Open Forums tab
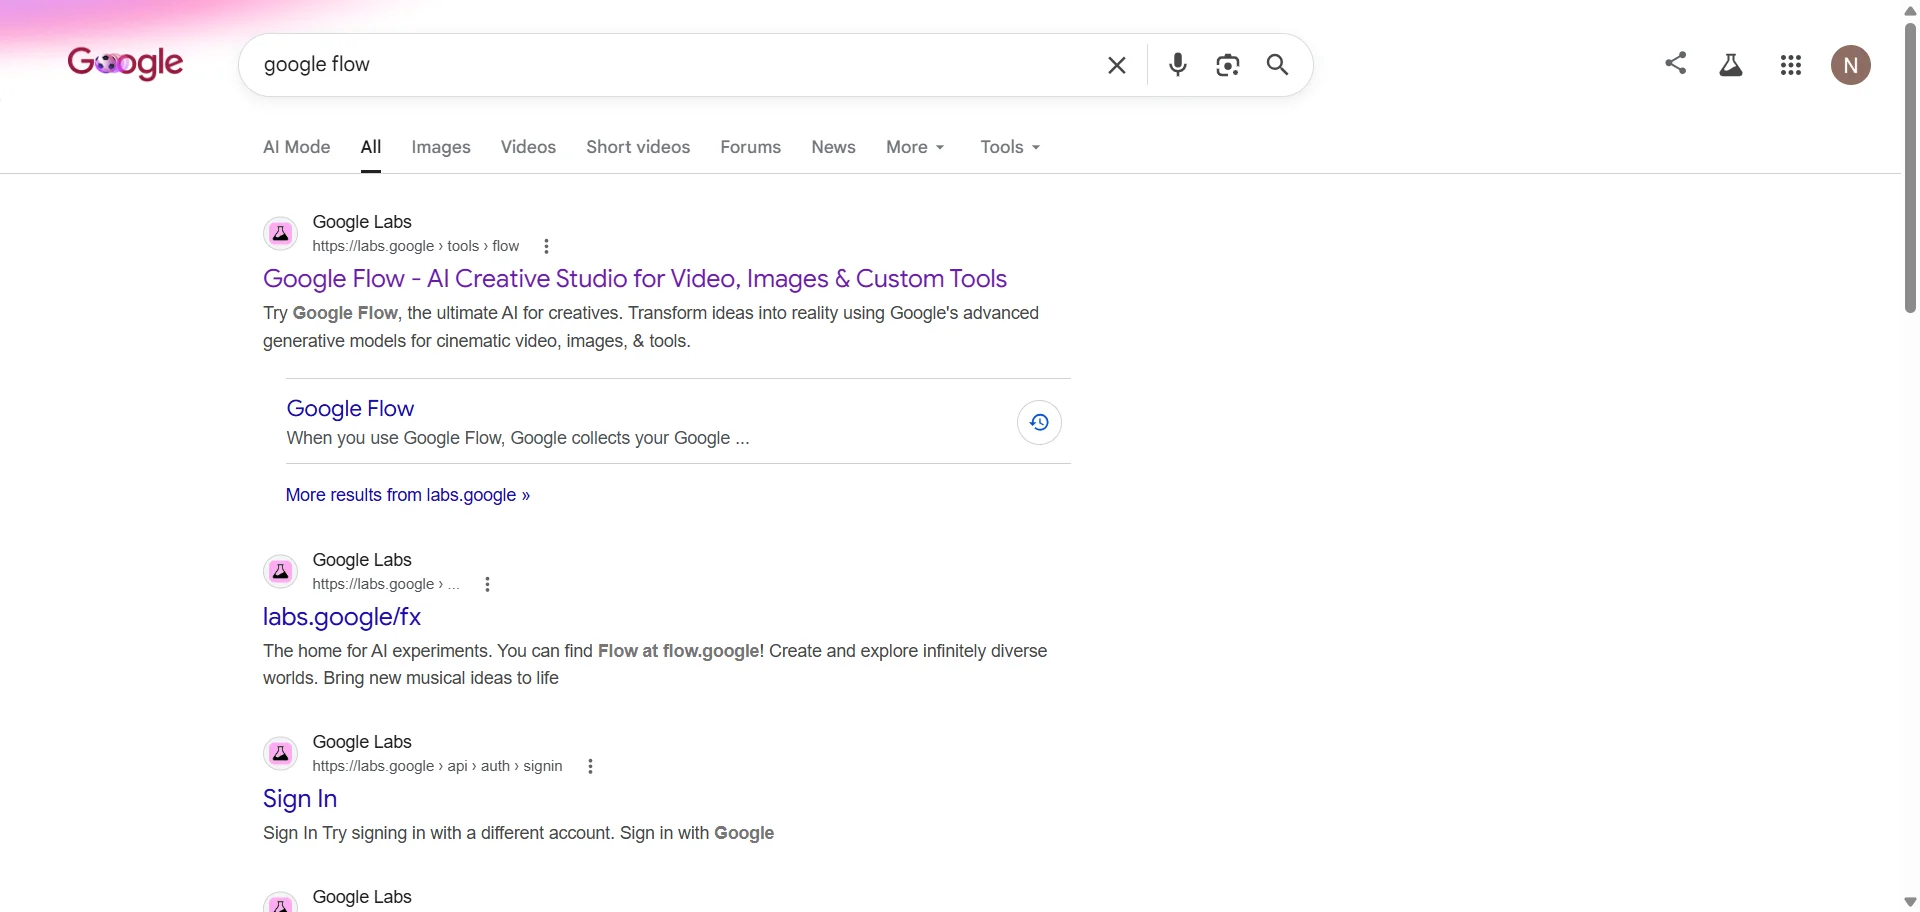The image size is (1920, 912). (x=751, y=147)
